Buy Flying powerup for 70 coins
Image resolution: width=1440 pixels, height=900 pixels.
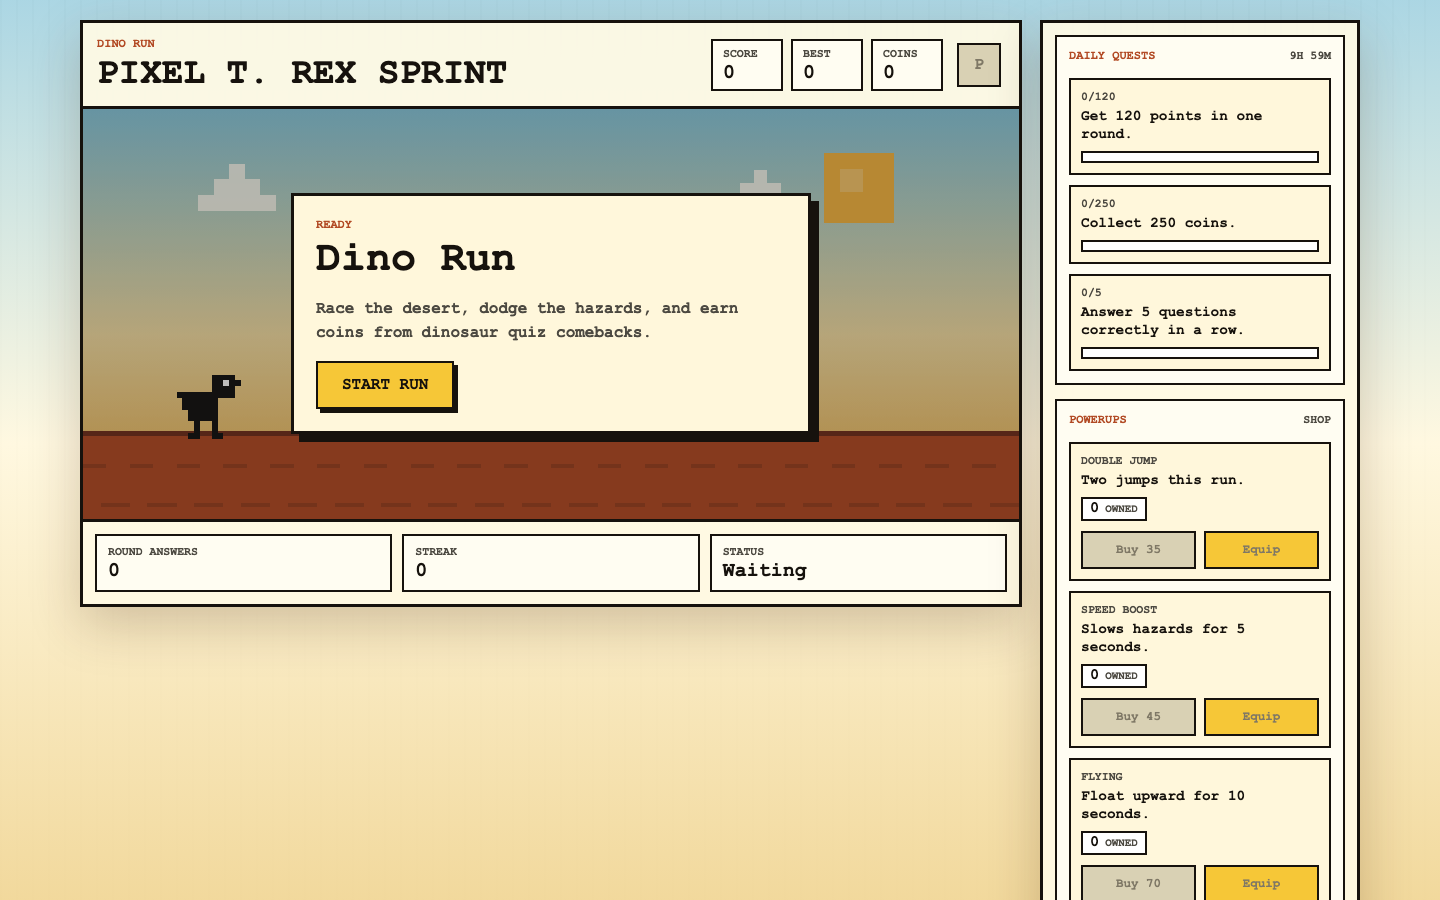[x=1138, y=883]
